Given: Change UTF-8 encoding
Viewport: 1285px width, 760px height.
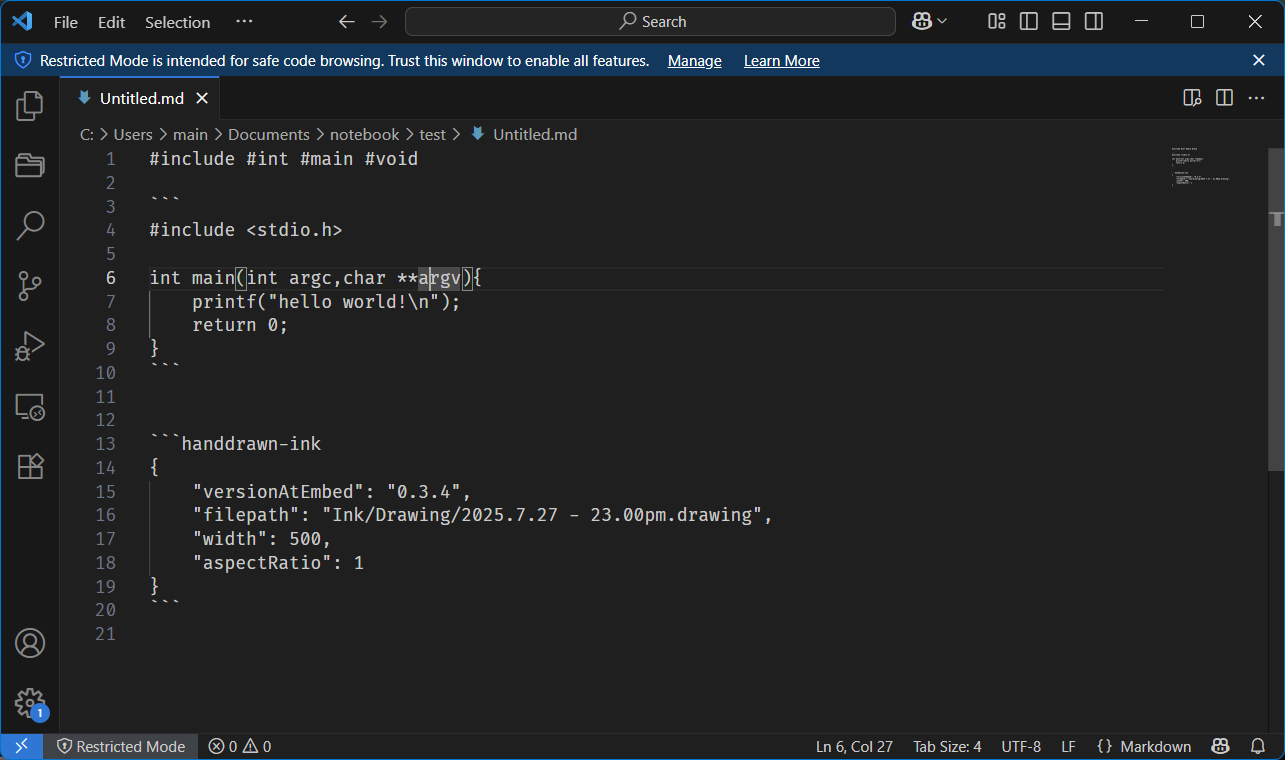Looking at the screenshot, I should (x=1021, y=746).
